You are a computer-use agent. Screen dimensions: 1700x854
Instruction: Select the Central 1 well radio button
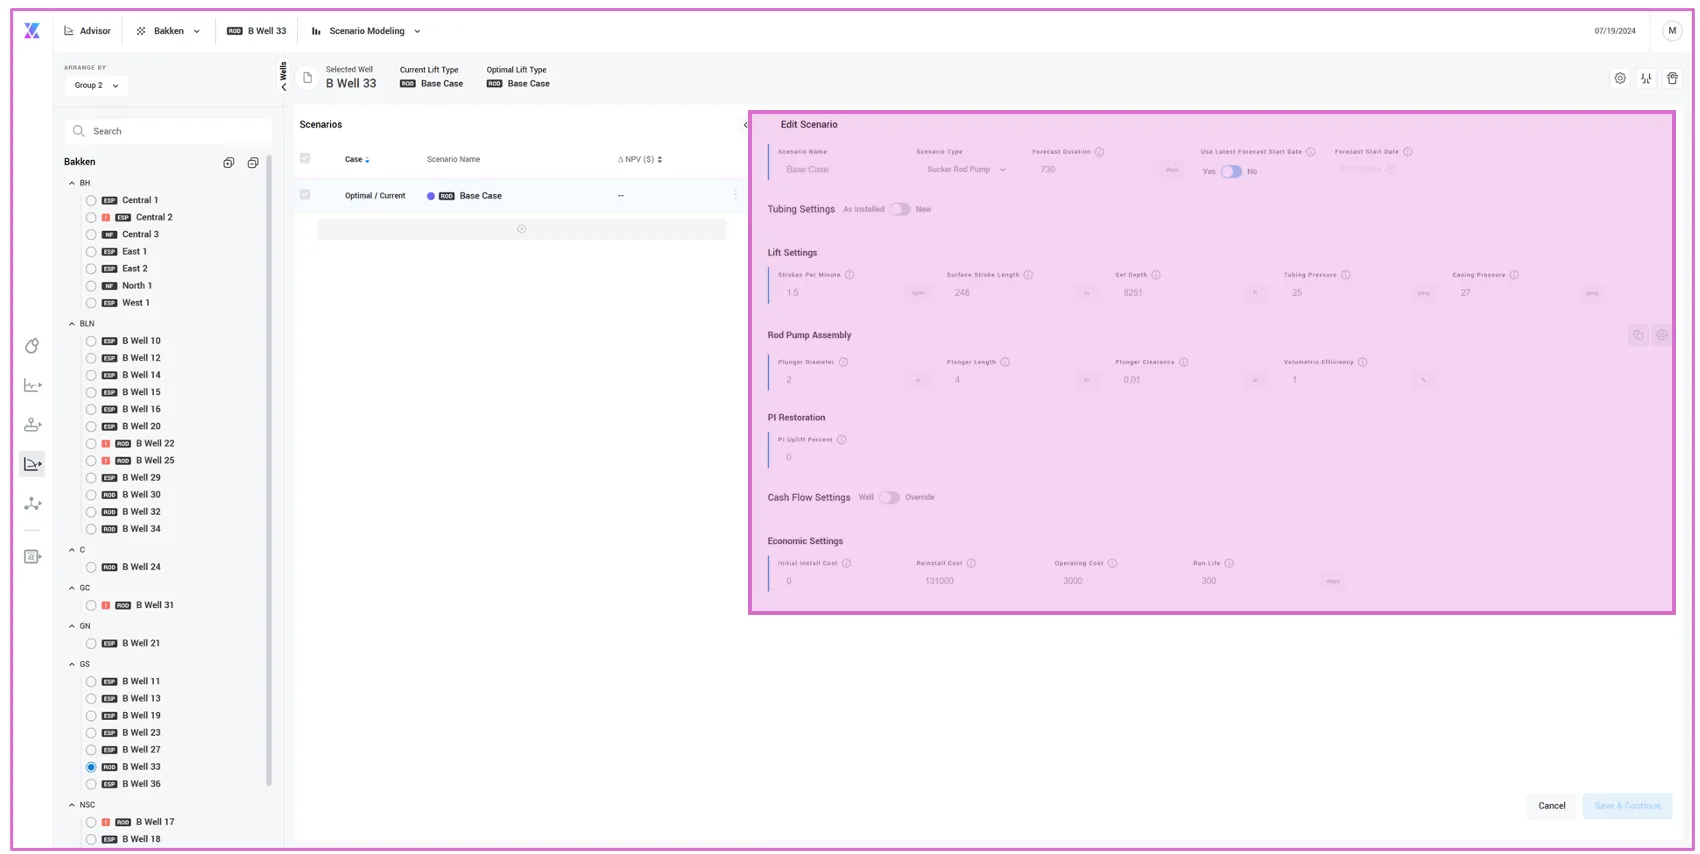coord(91,200)
